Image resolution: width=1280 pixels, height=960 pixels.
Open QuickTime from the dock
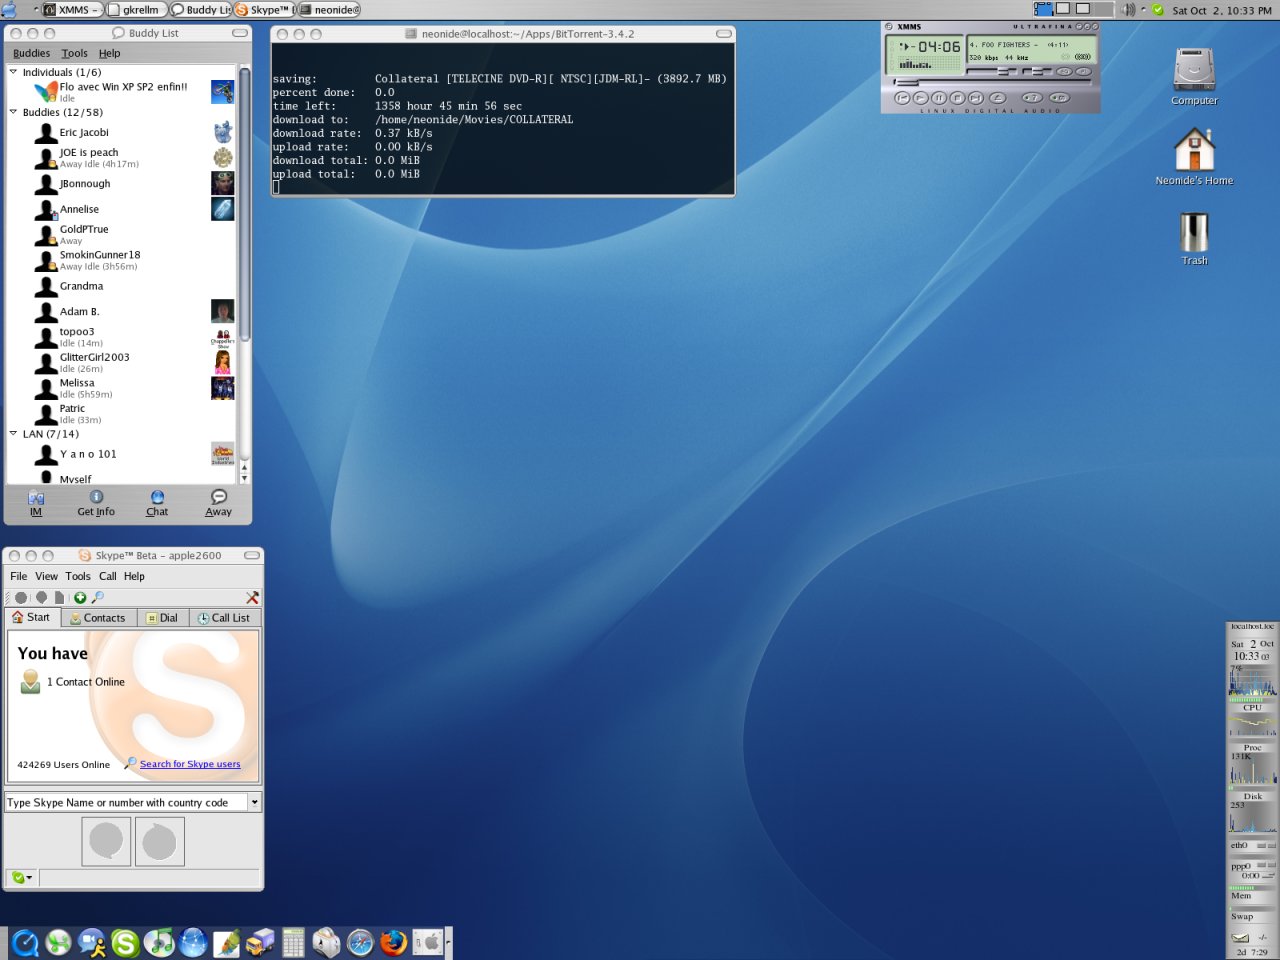pos(26,942)
